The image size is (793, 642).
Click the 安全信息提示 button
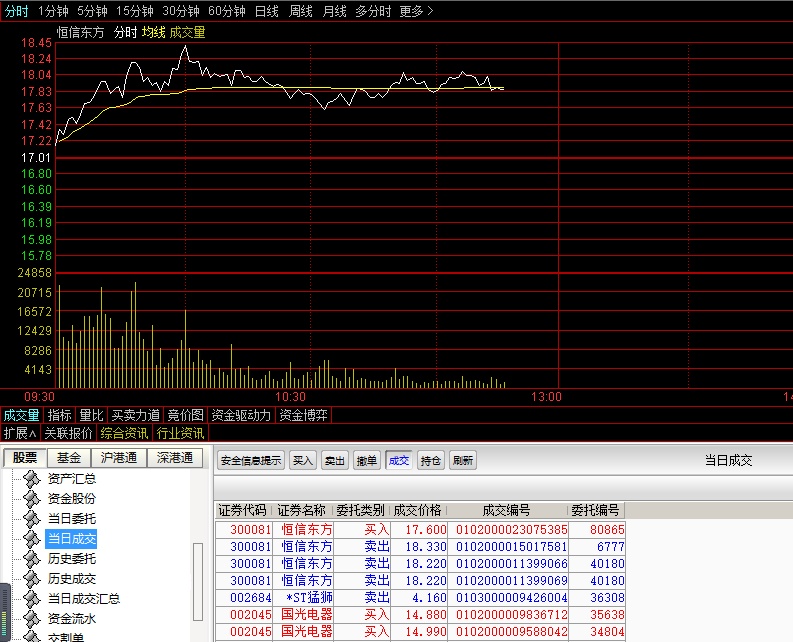pyautogui.click(x=251, y=460)
